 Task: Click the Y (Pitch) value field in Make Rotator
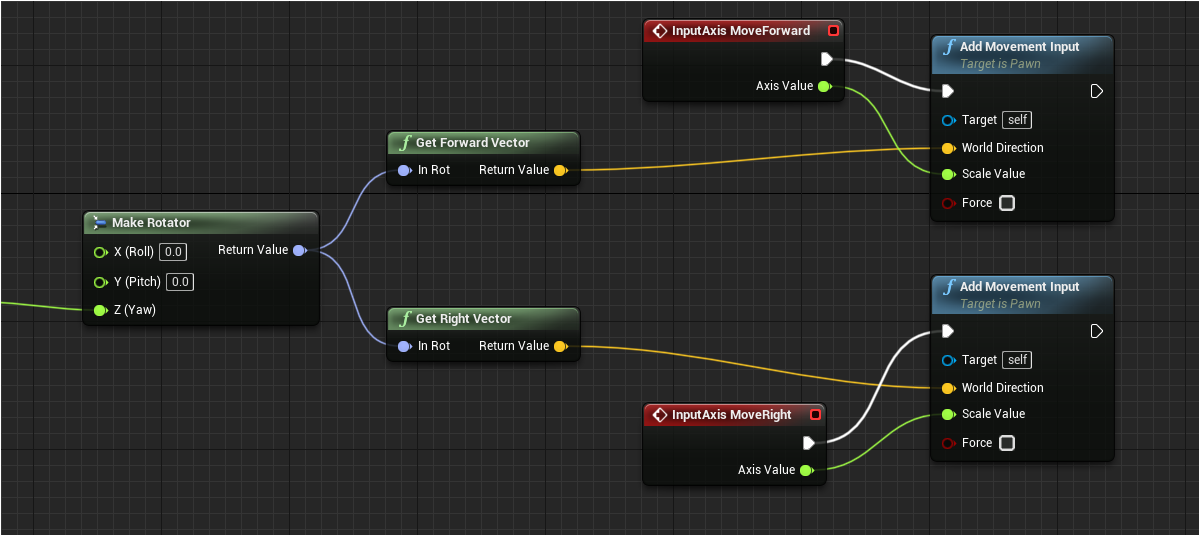tap(179, 282)
